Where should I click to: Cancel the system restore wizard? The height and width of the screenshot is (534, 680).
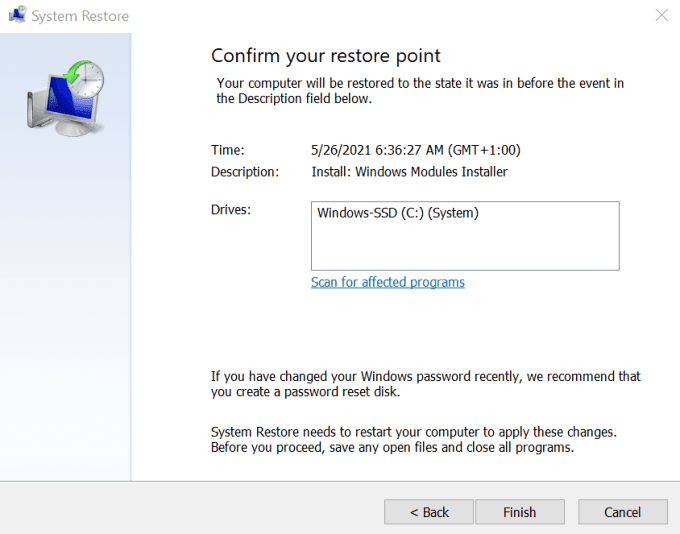click(x=622, y=512)
